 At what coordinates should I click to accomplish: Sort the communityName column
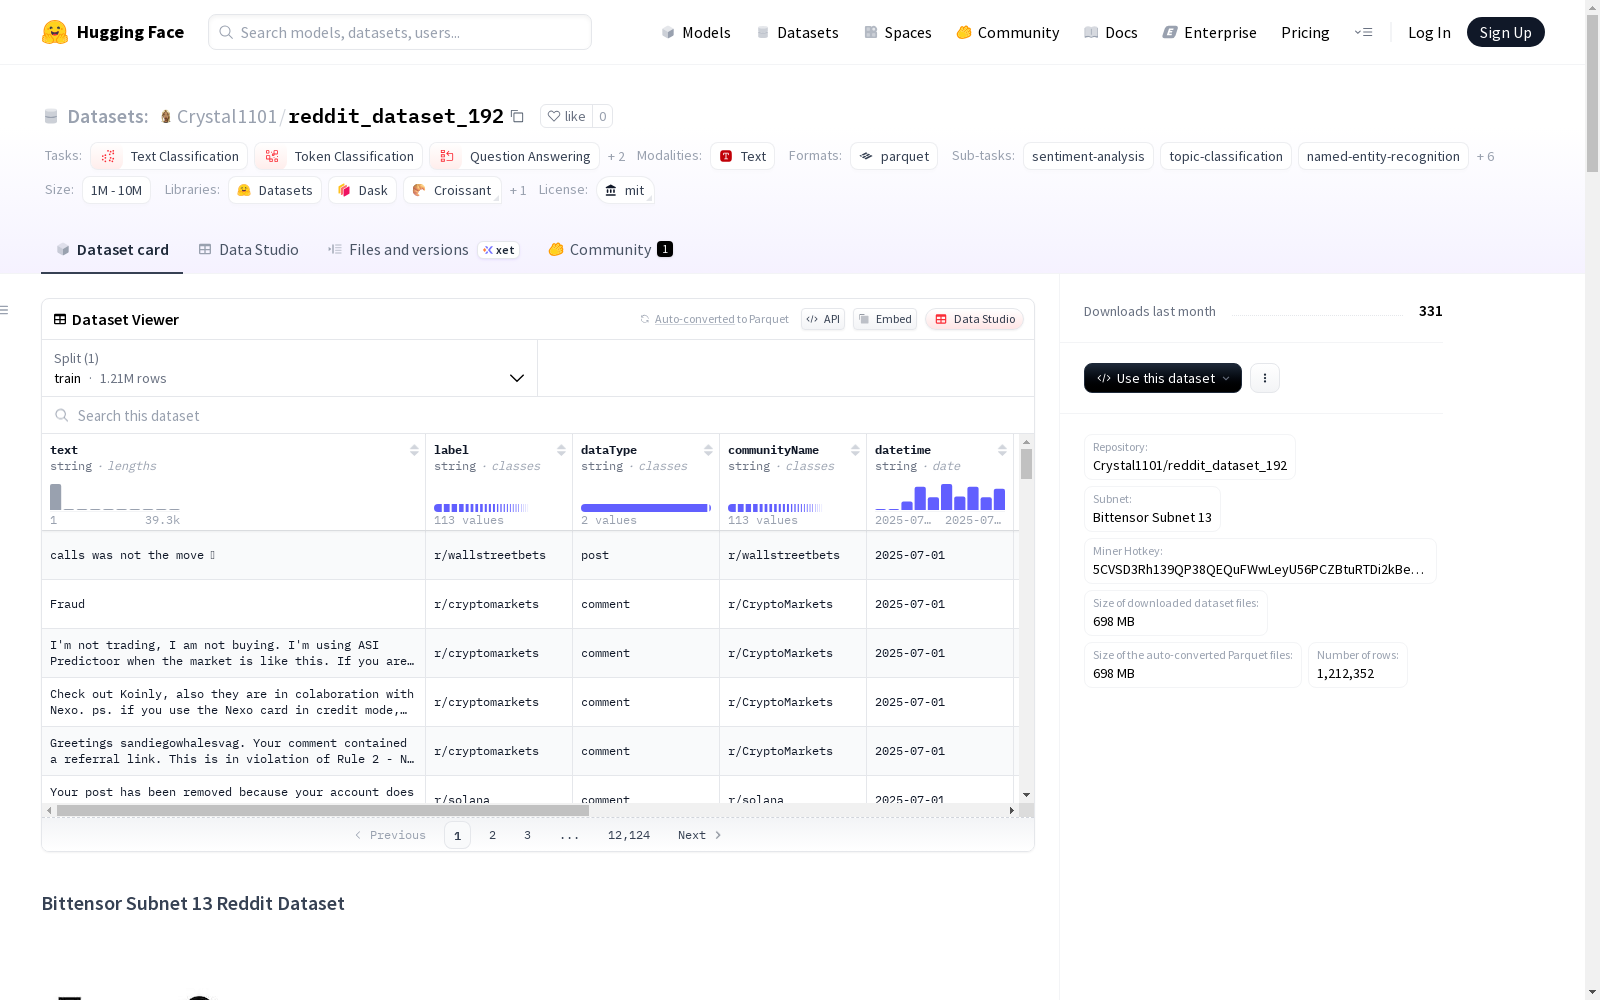[855, 450]
